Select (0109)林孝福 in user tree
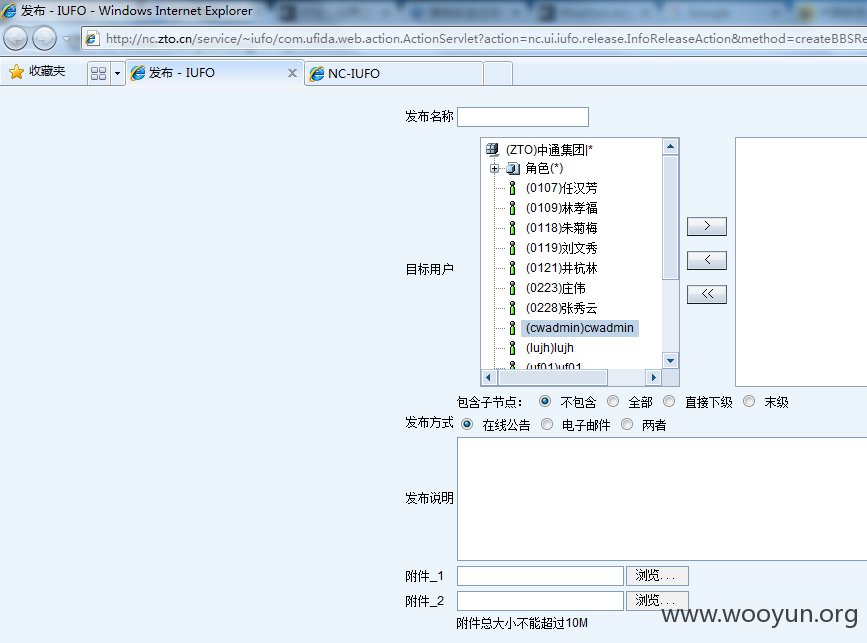The height and width of the screenshot is (643, 867). click(561, 208)
